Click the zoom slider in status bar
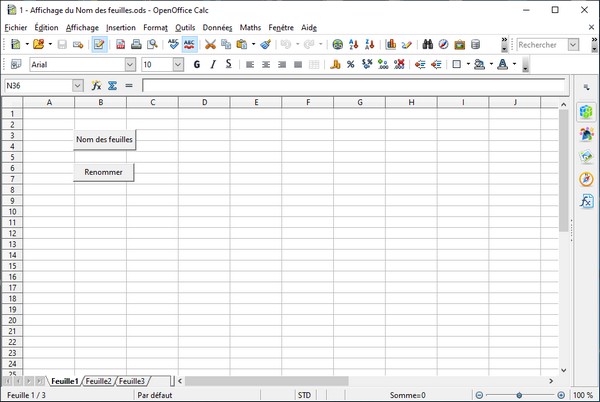 [x=518, y=395]
